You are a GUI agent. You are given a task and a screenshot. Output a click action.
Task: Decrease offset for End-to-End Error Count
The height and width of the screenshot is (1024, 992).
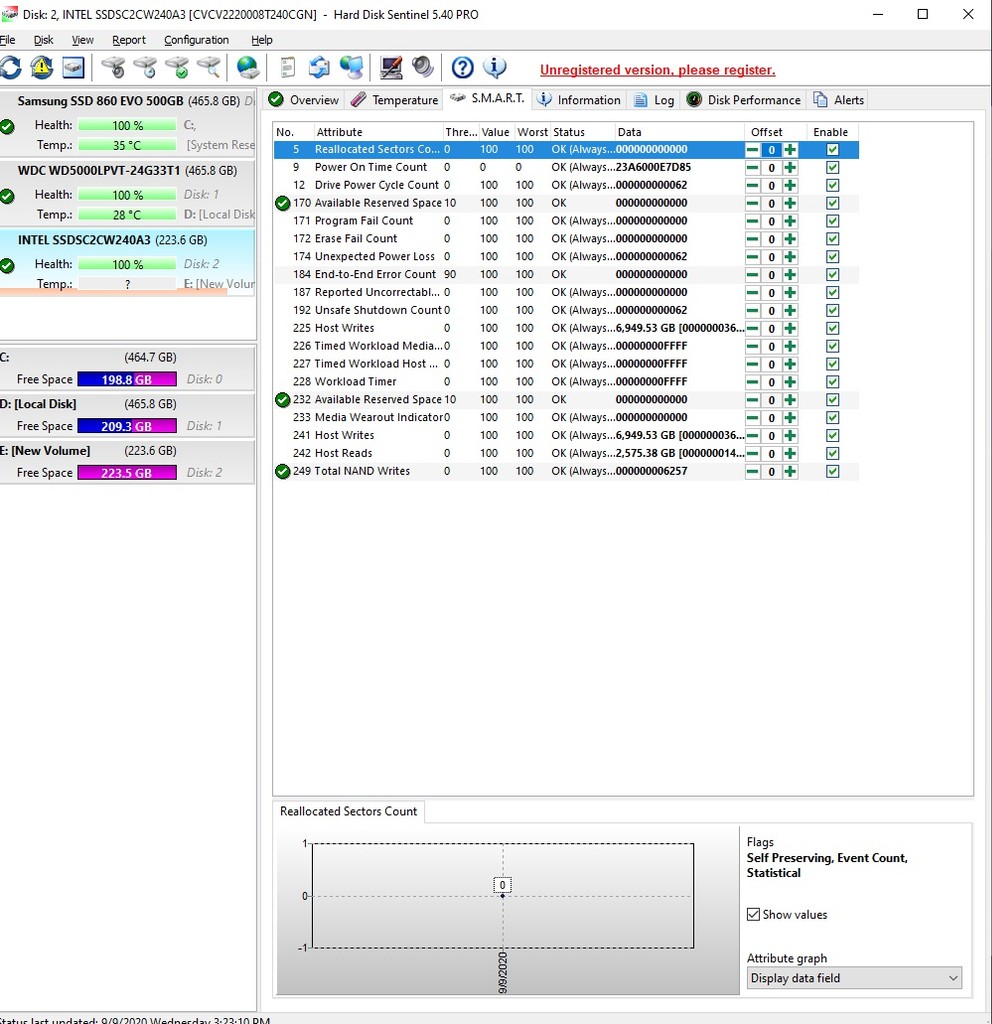point(752,275)
